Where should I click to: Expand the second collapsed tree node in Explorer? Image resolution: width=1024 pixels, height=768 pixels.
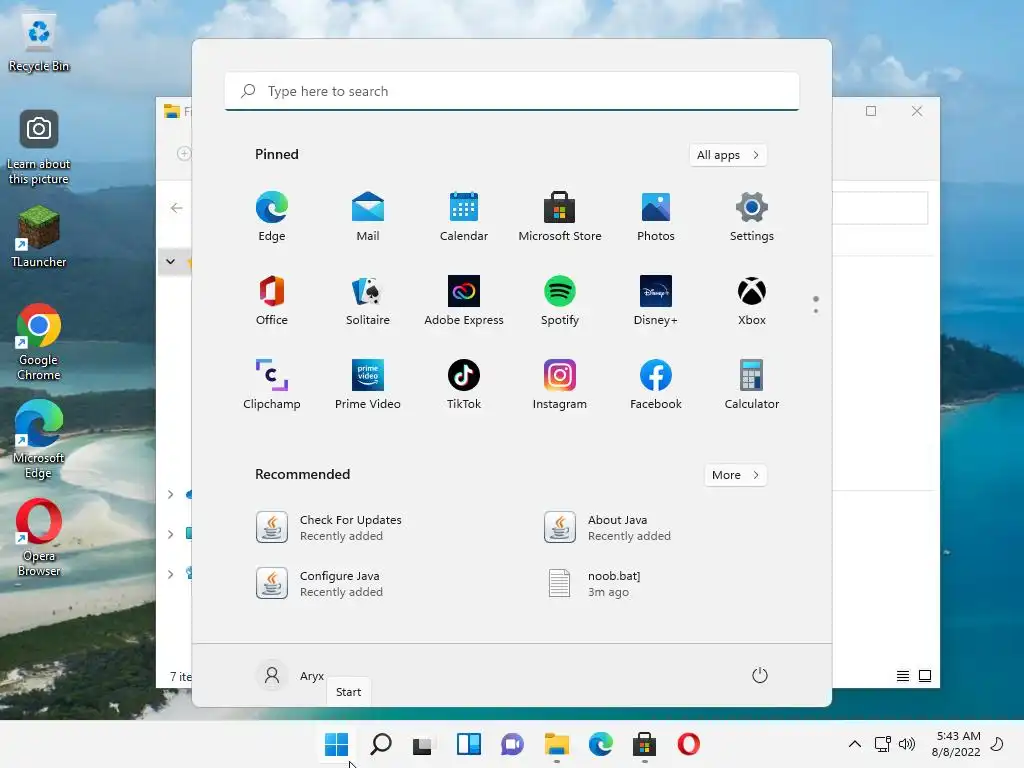pyautogui.click(x=170, y=534)
